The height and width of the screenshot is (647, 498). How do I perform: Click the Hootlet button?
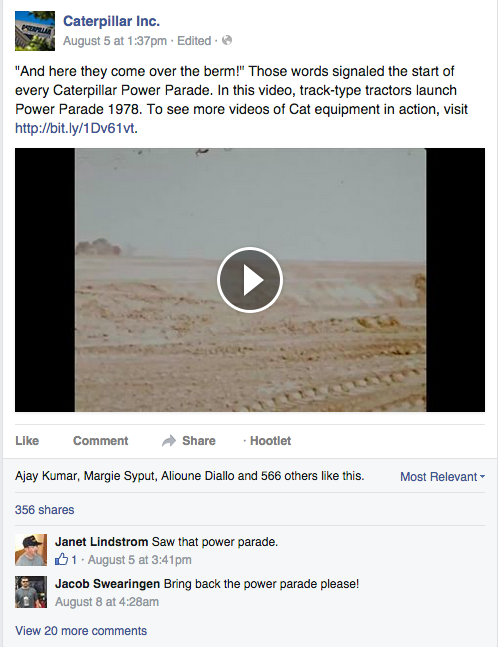(x=271, y=441)
